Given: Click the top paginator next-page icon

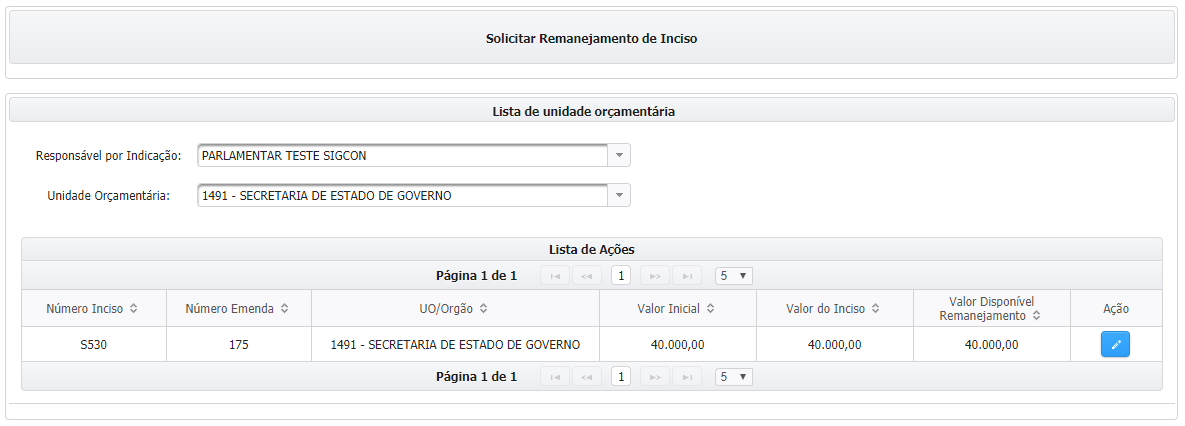Looking at the screenshot, I should tap(655, 275).
